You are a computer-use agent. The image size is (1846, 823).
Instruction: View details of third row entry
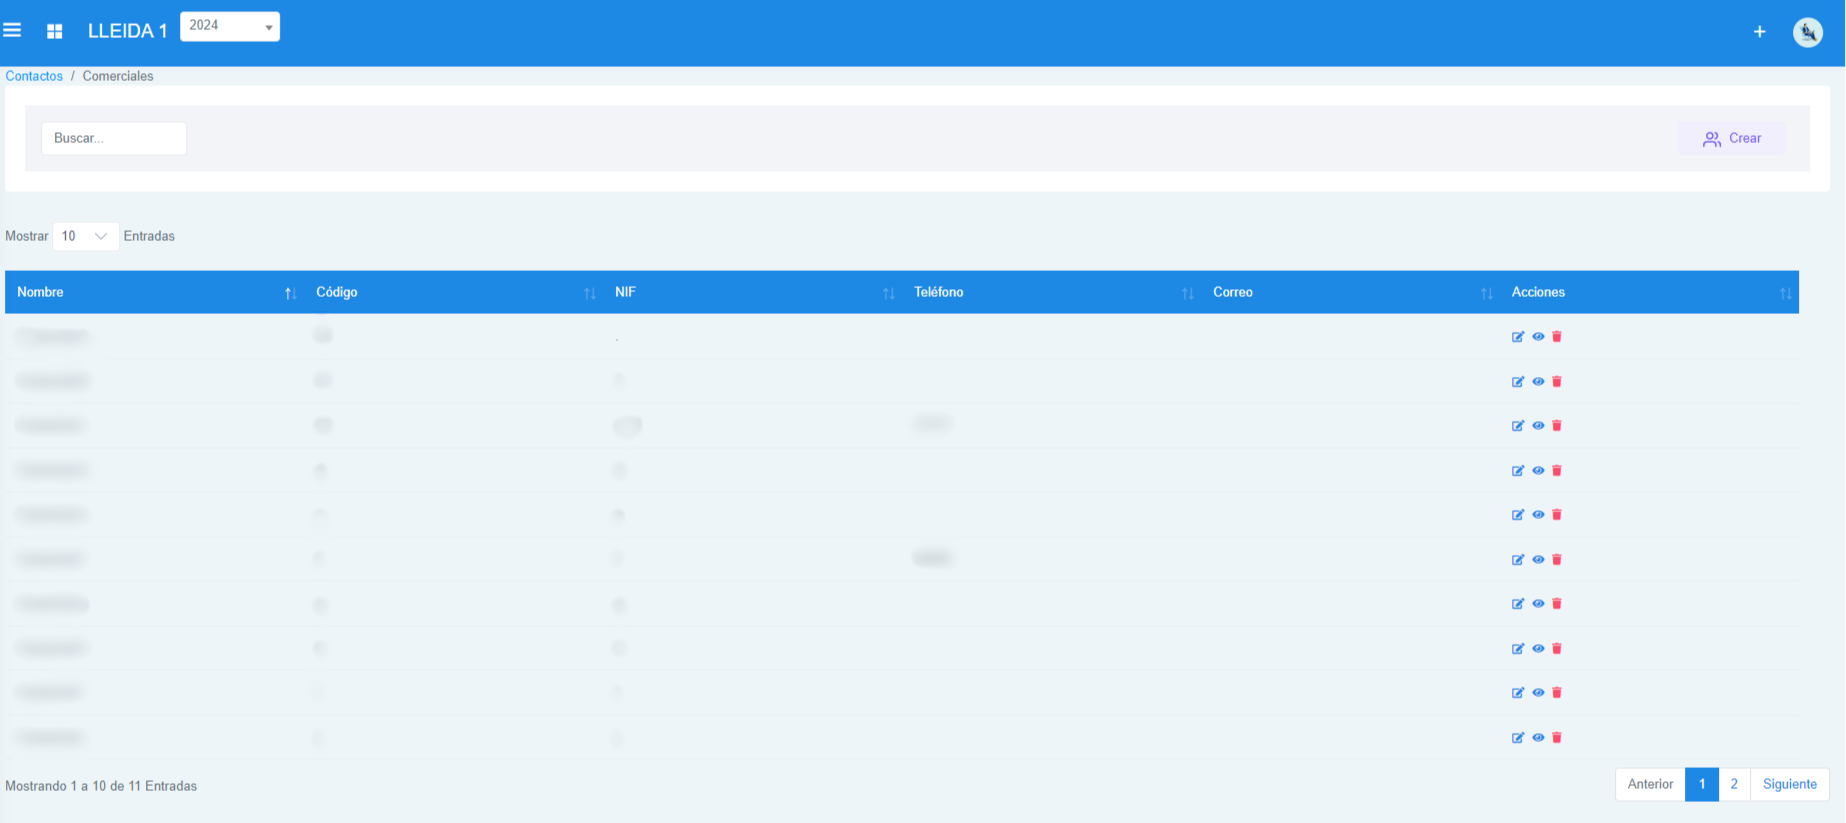pos(1538,426)
